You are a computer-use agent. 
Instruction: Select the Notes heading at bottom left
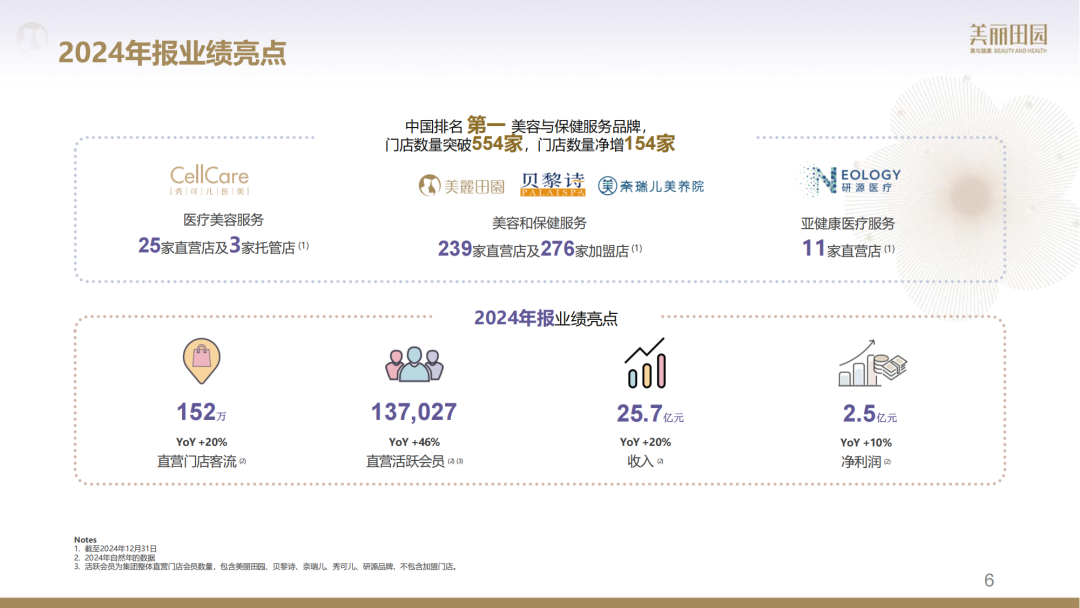85,540
